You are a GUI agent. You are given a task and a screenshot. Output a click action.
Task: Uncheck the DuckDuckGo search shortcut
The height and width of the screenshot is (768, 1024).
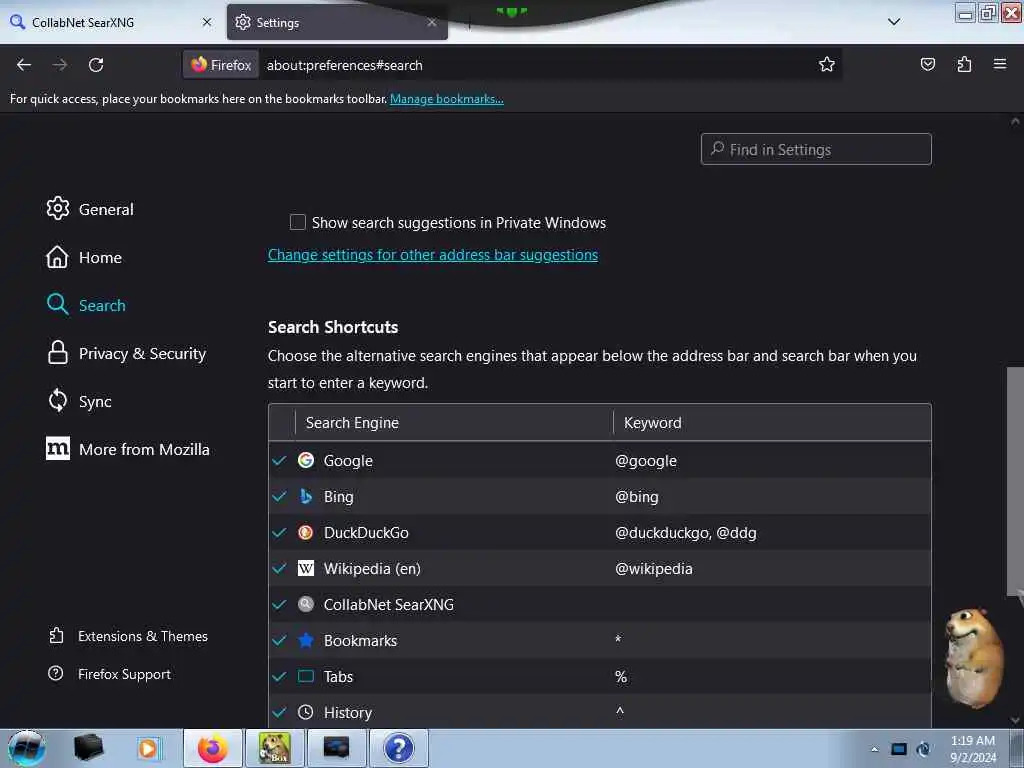[x=280, y=532]
